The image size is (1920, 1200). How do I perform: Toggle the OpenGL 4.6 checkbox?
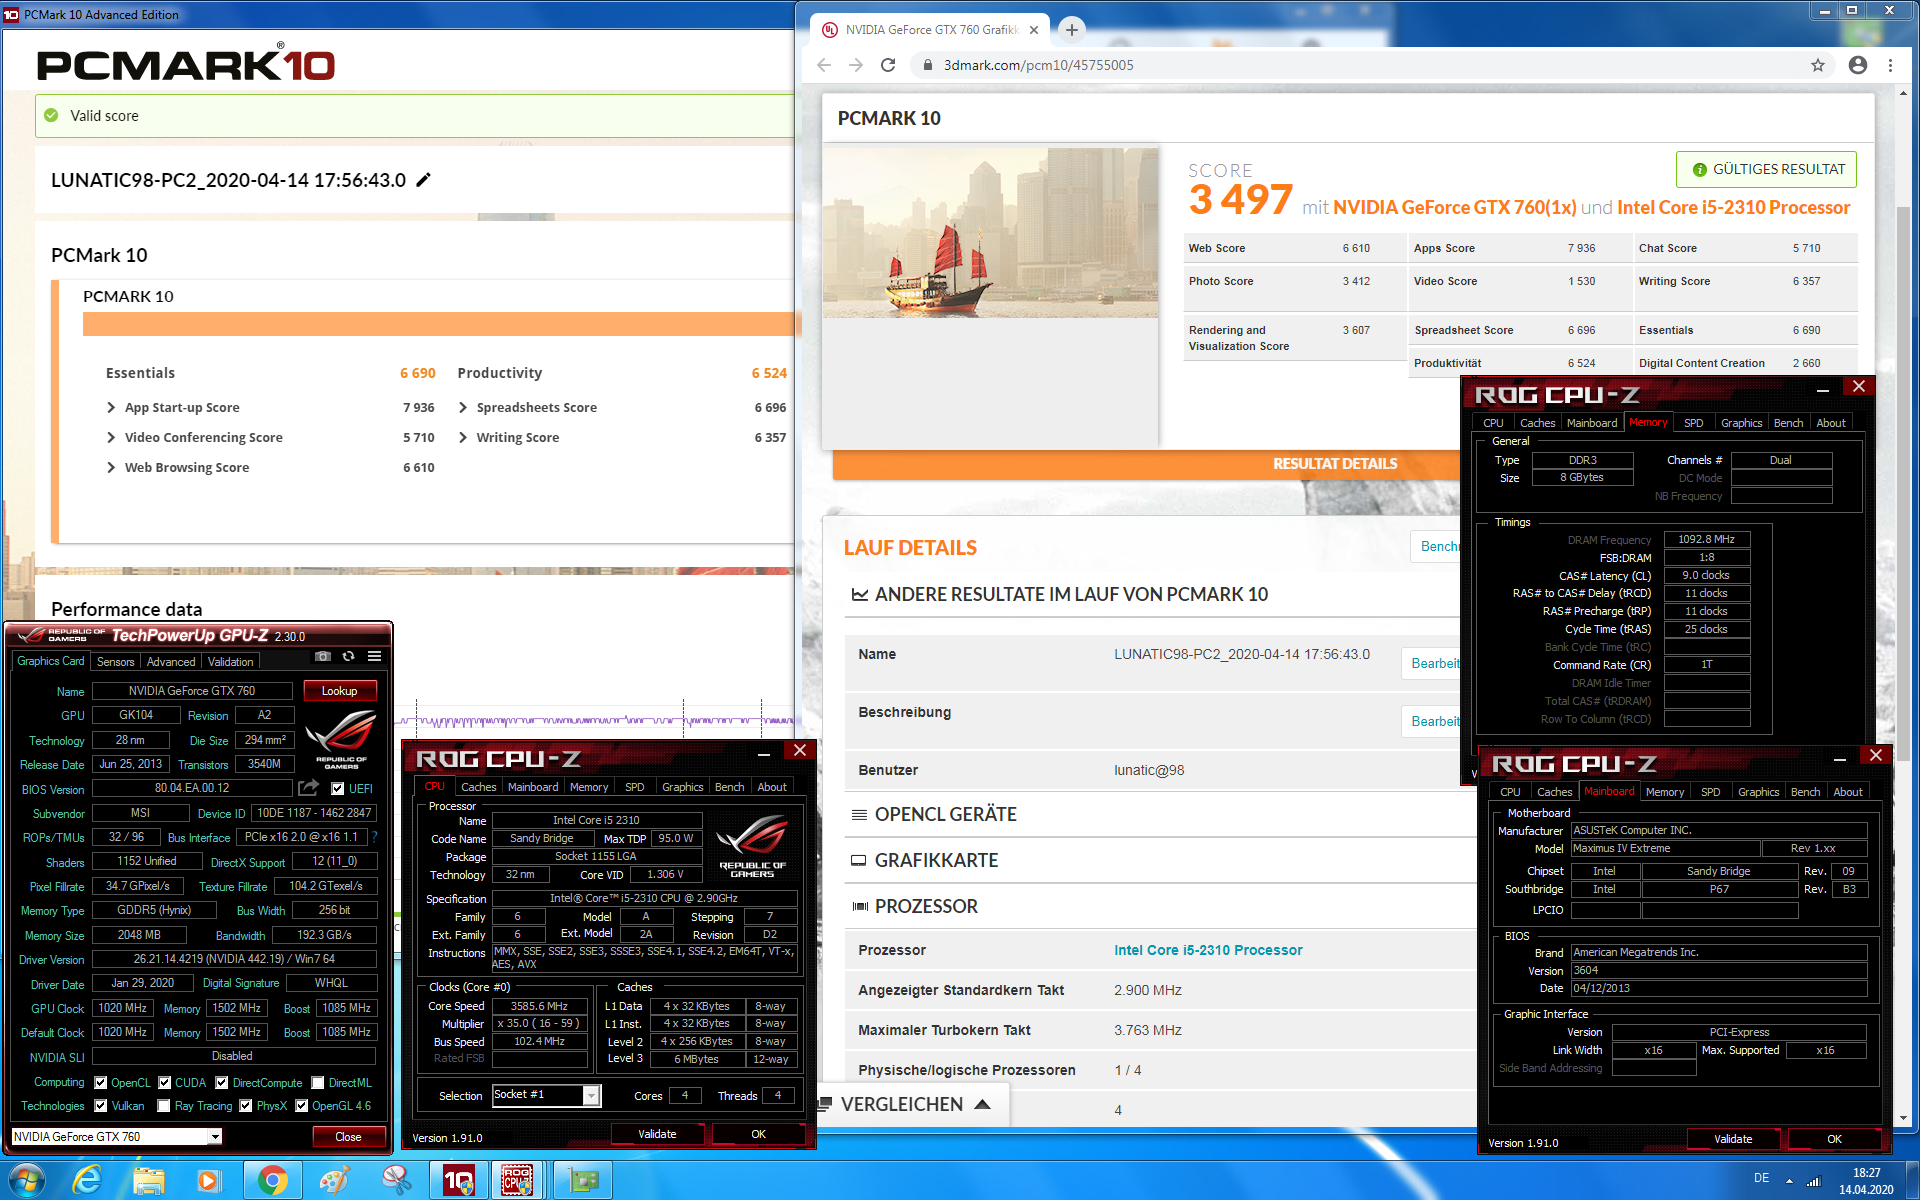click(301, 1105)
